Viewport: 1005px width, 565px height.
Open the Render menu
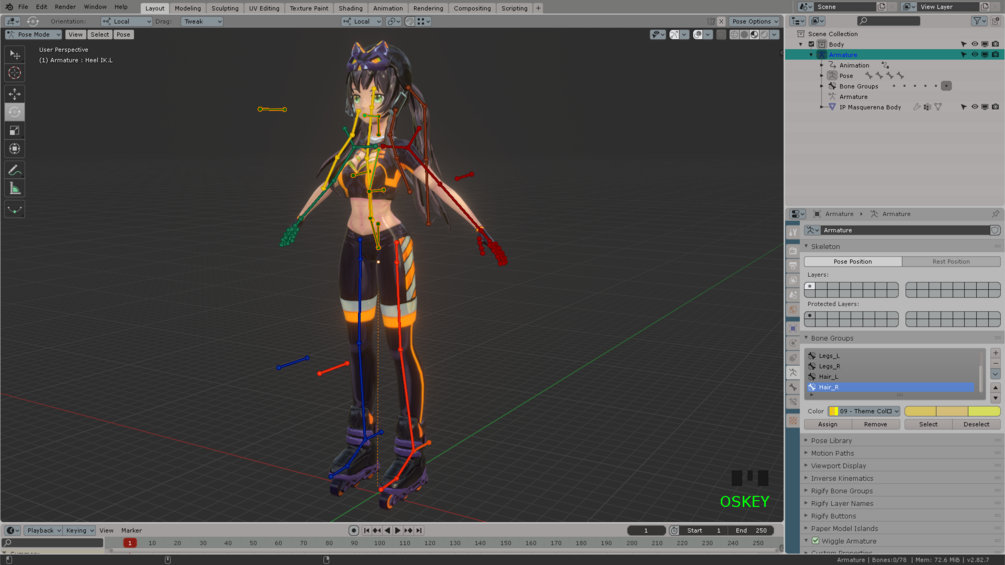click(65, 6)
